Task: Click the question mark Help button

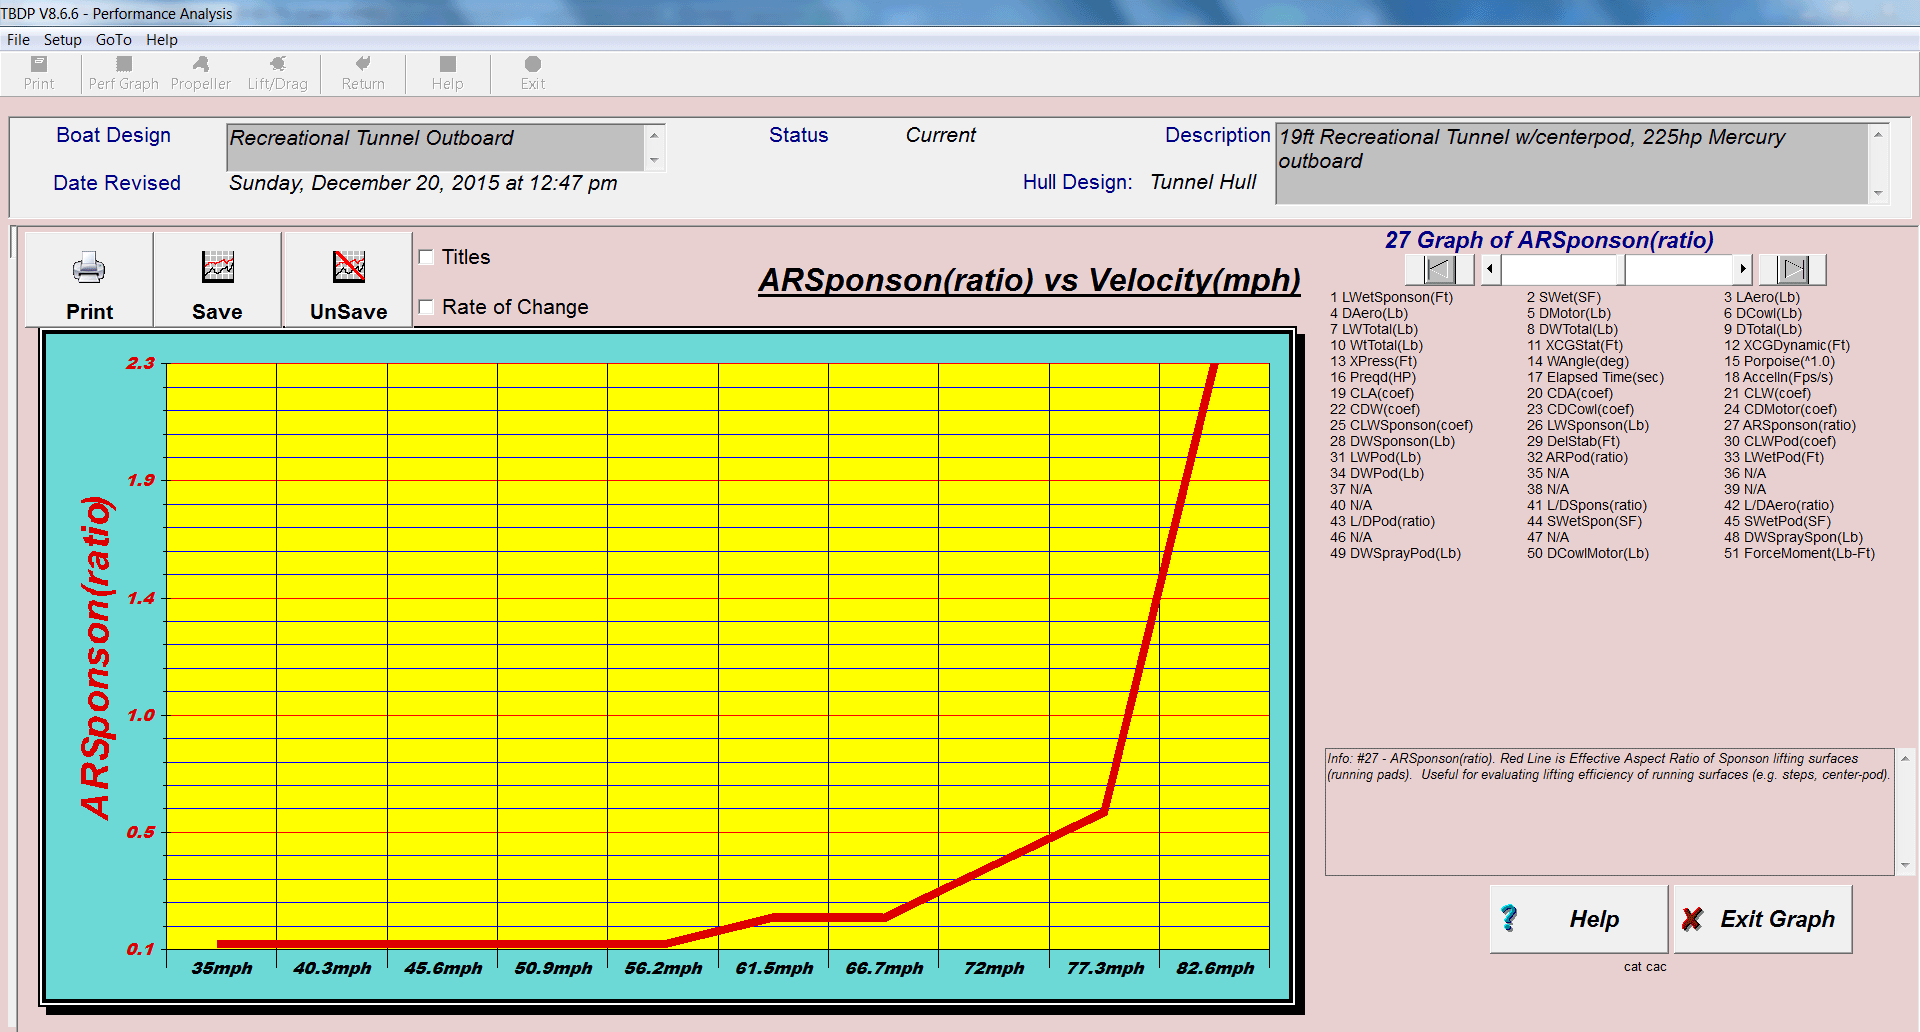Action: pos(1579,919)
